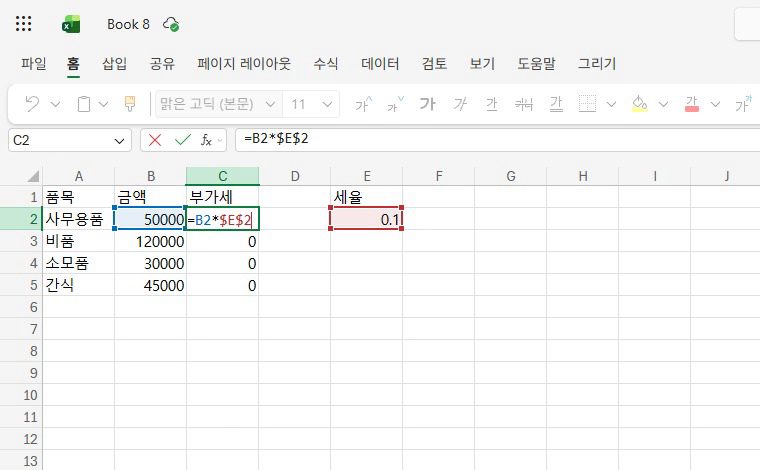Toggle double underline formatting

(x=556, y=104)
